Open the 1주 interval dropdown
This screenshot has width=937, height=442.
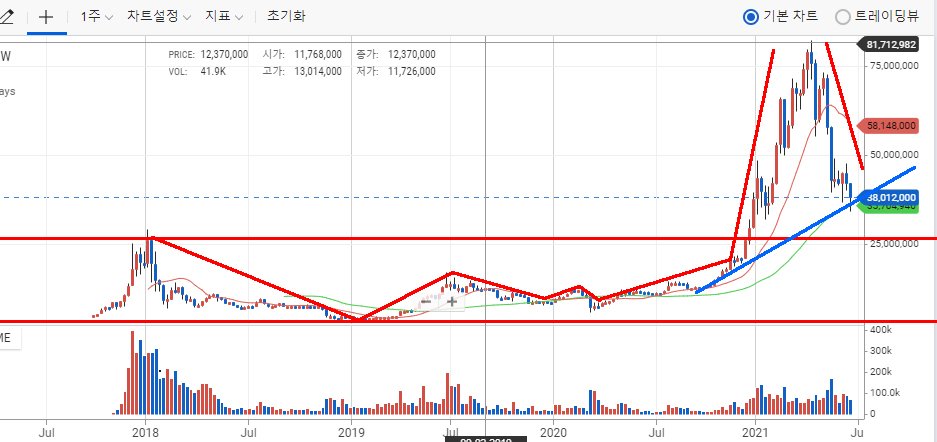[x=97, y=16]
